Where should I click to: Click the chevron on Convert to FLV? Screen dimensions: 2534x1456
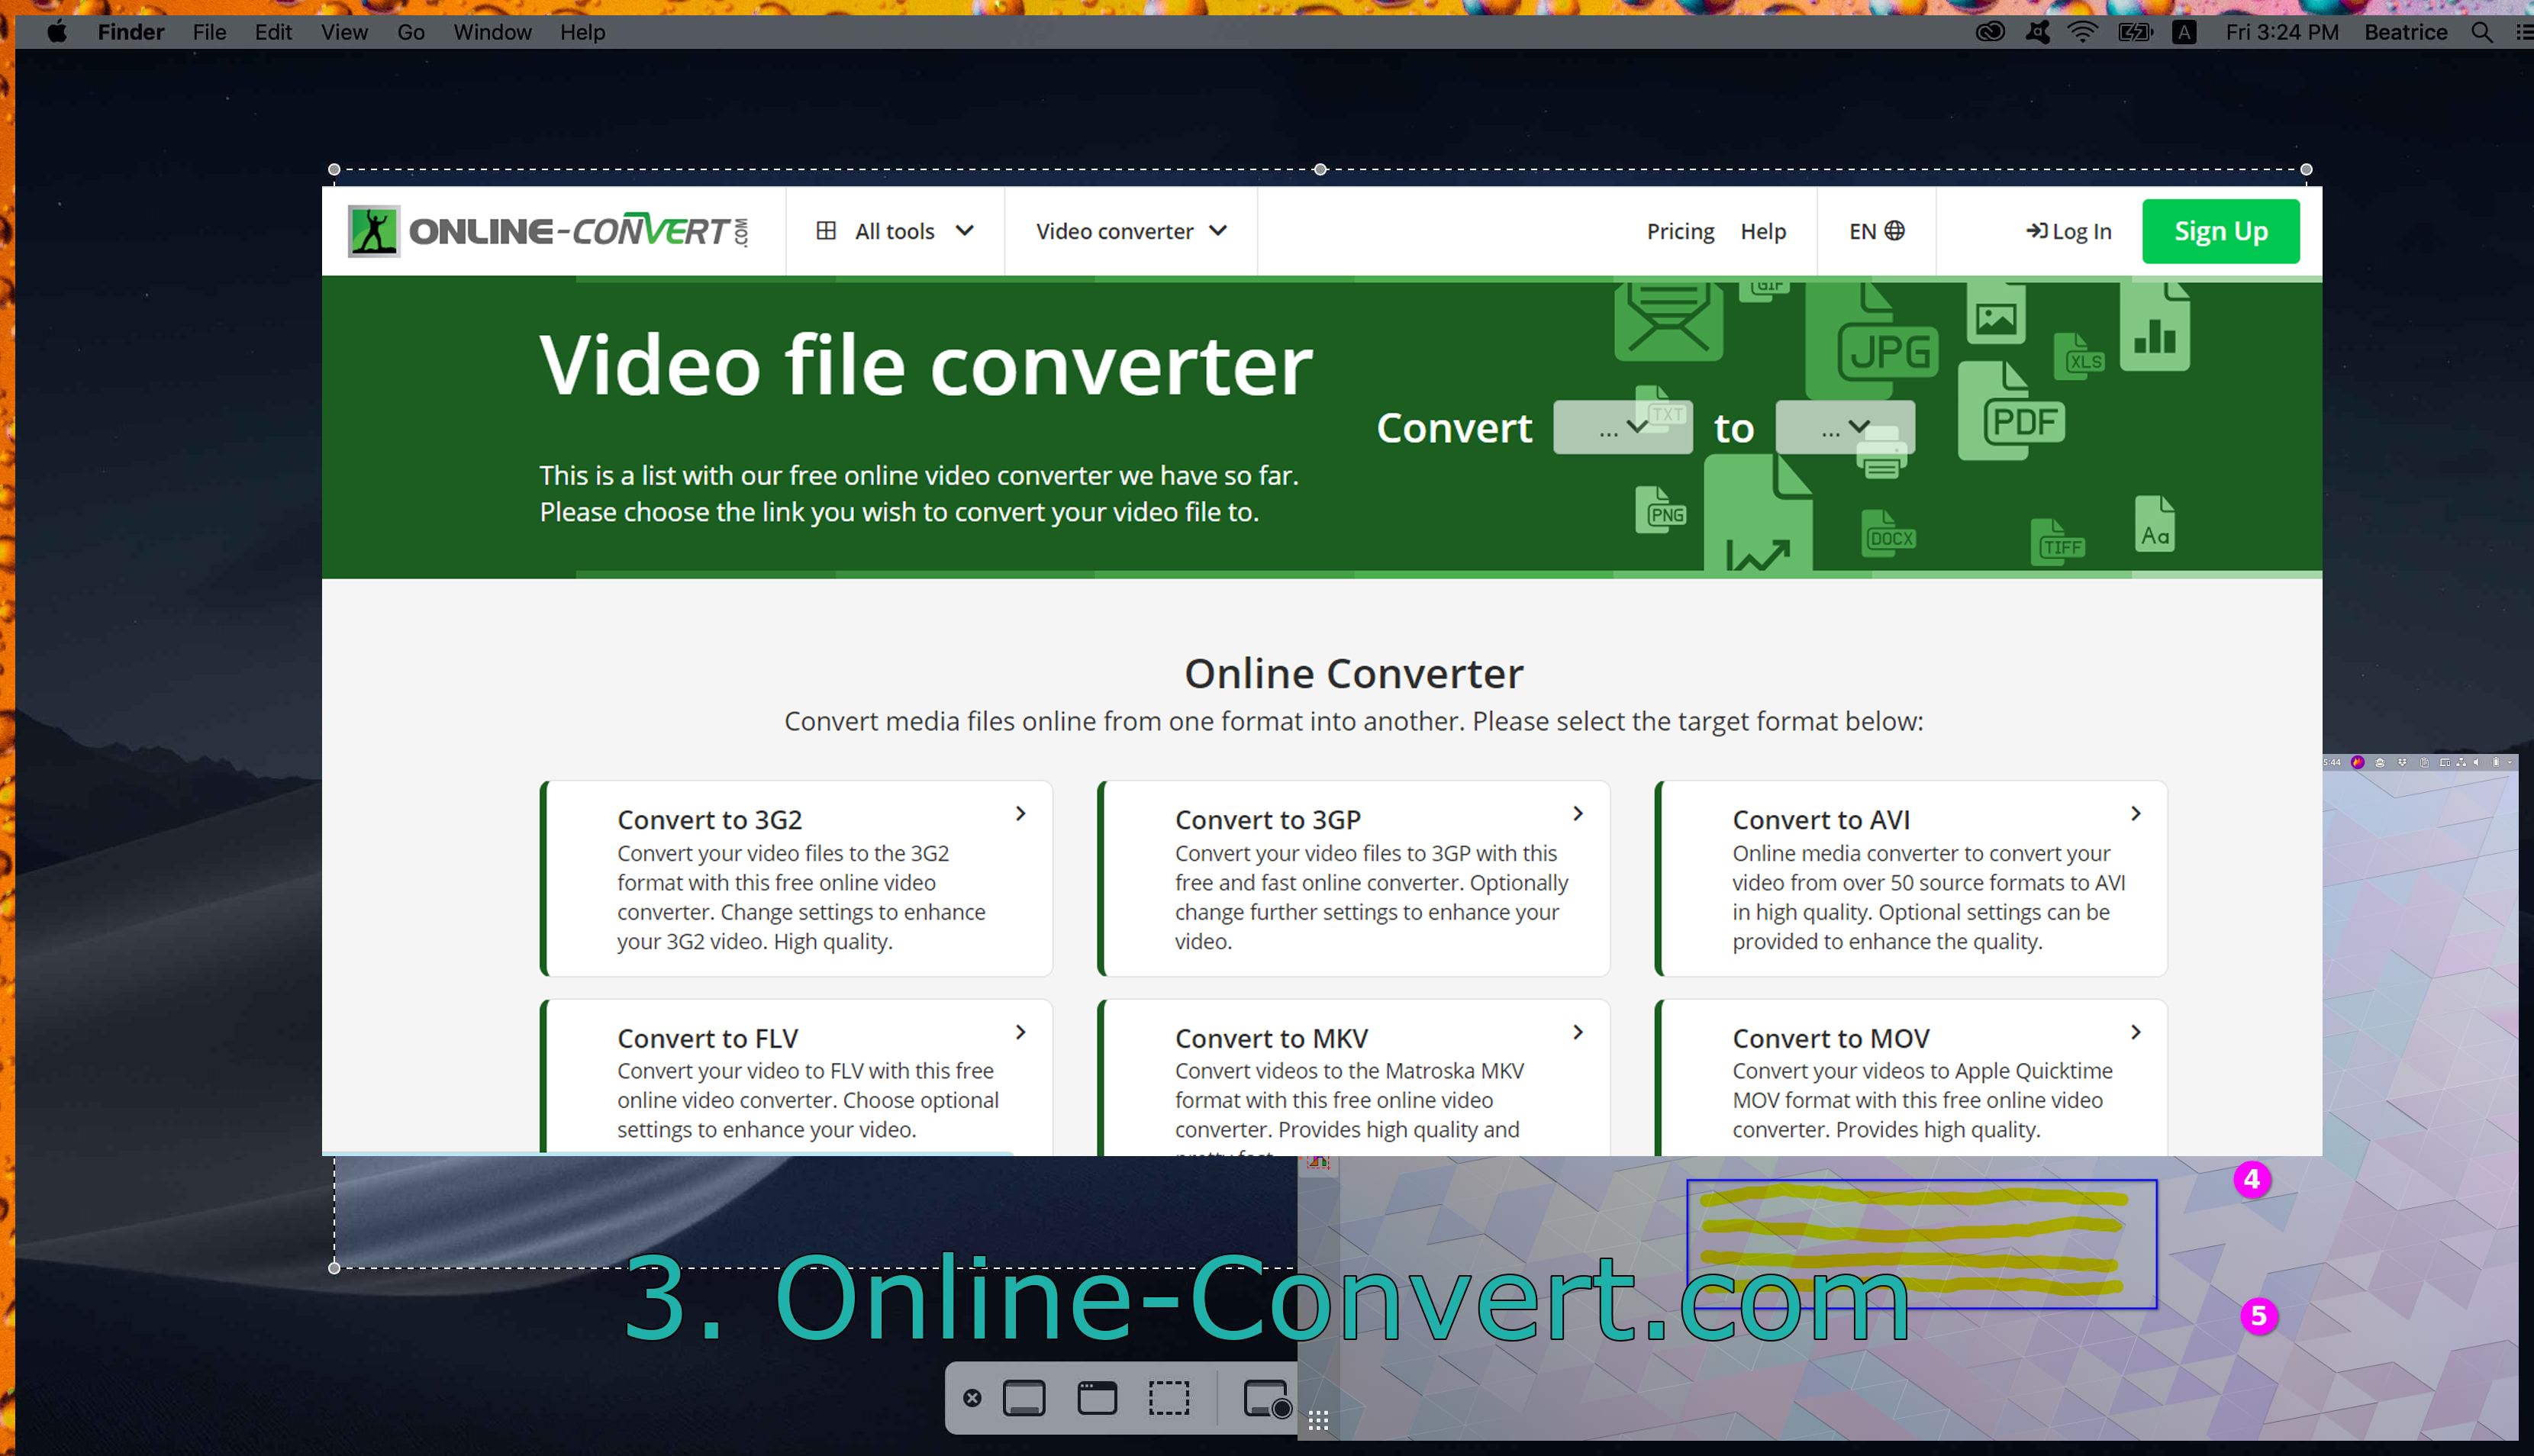click(1020, 1032)
